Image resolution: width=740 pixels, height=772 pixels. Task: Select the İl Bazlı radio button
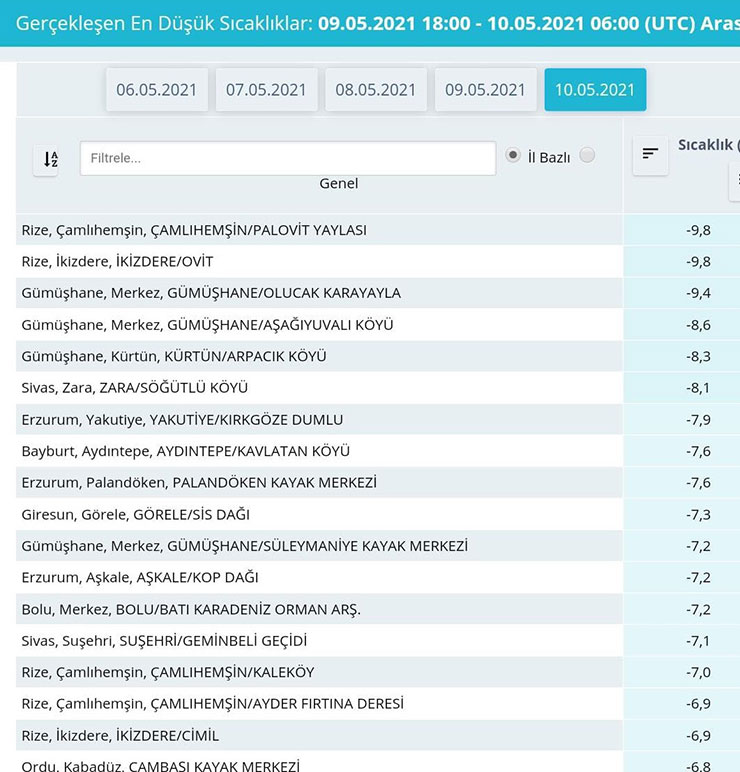[513, 155]
